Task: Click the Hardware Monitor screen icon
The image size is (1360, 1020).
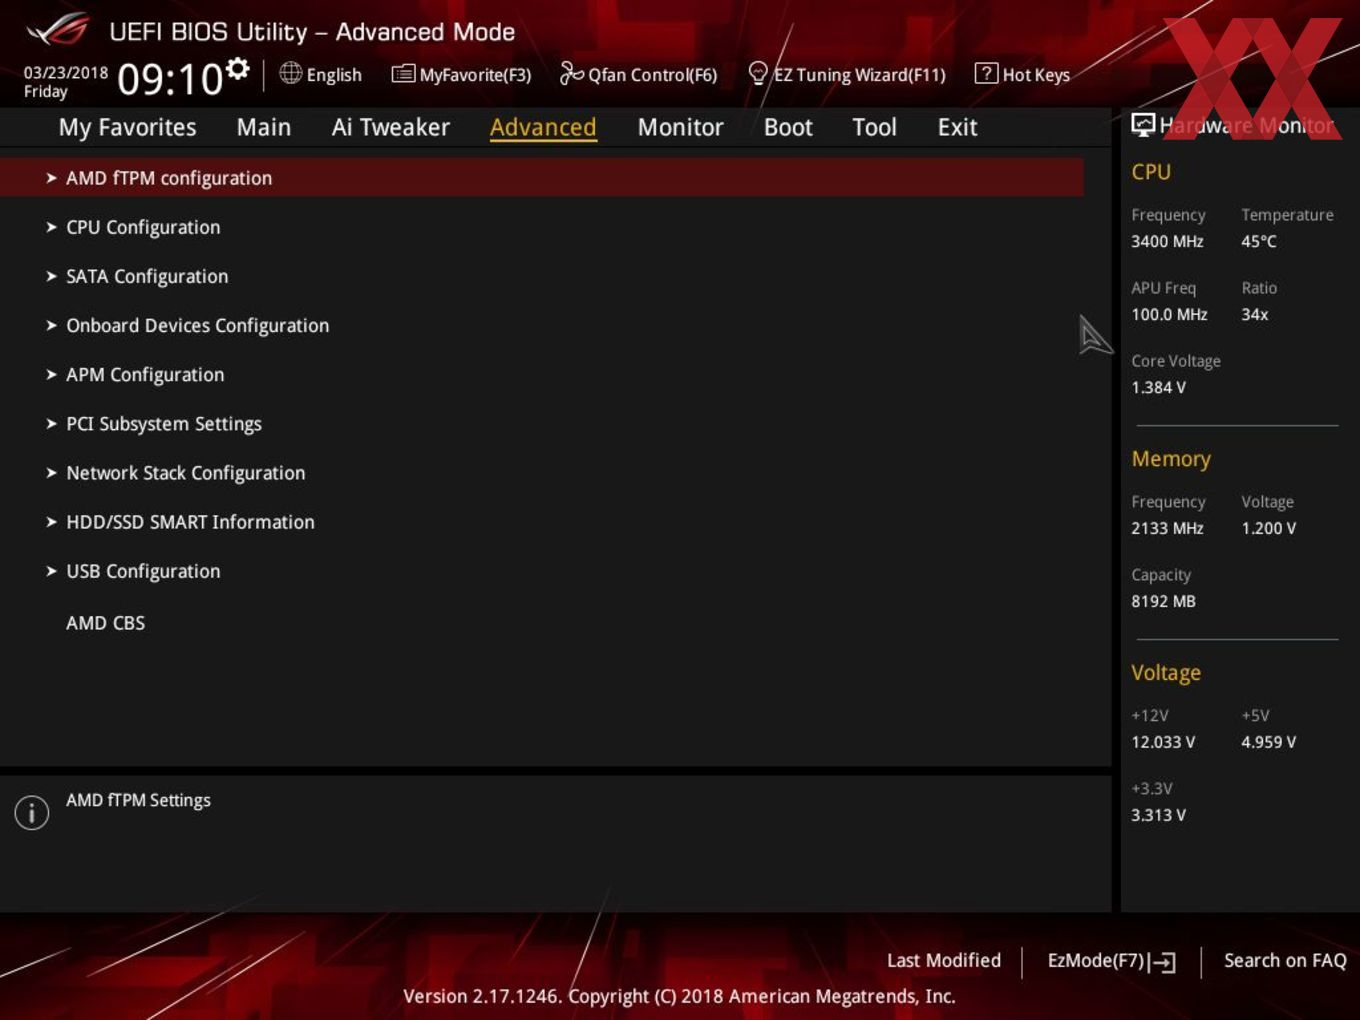Action: pos(1143,125)
